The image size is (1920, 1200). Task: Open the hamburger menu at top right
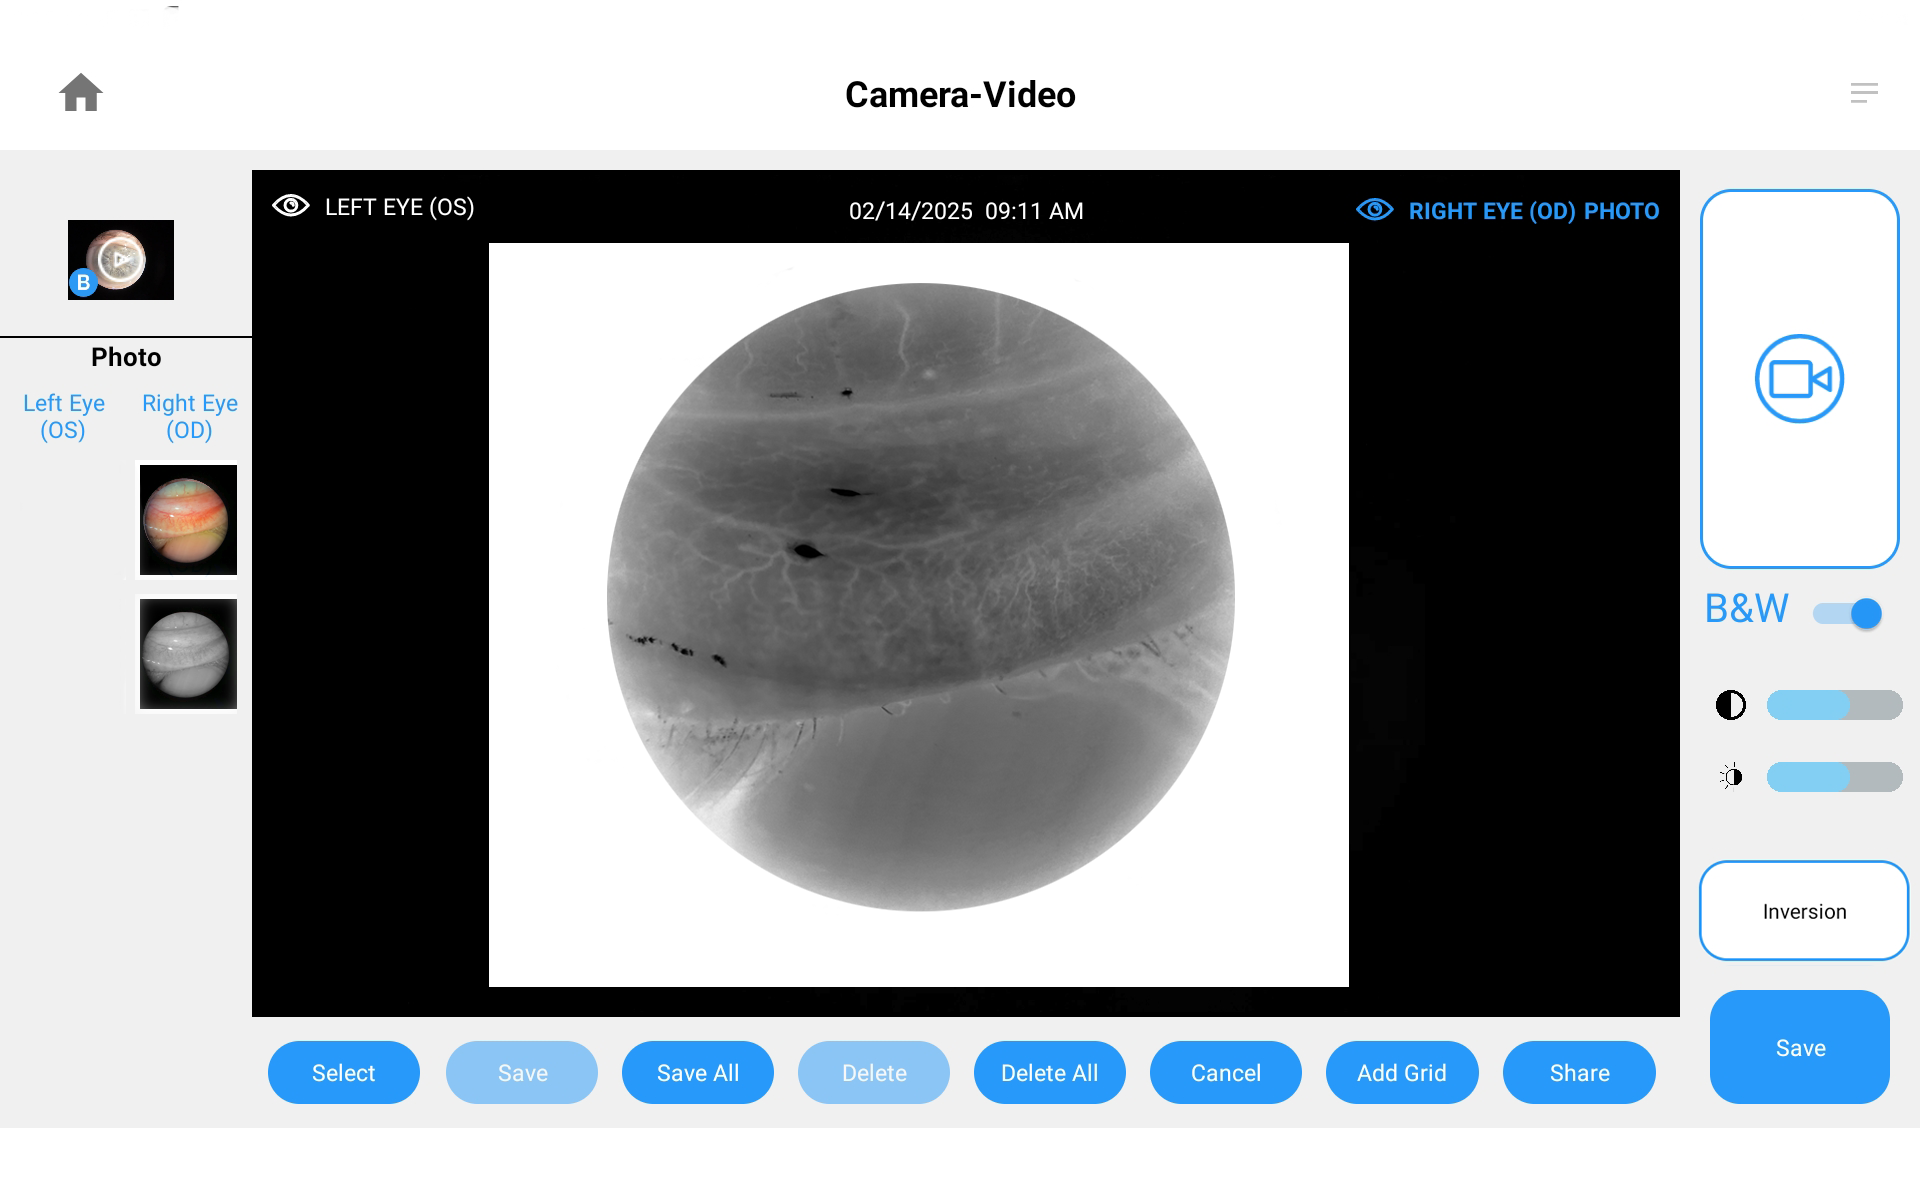point(1863,93)
